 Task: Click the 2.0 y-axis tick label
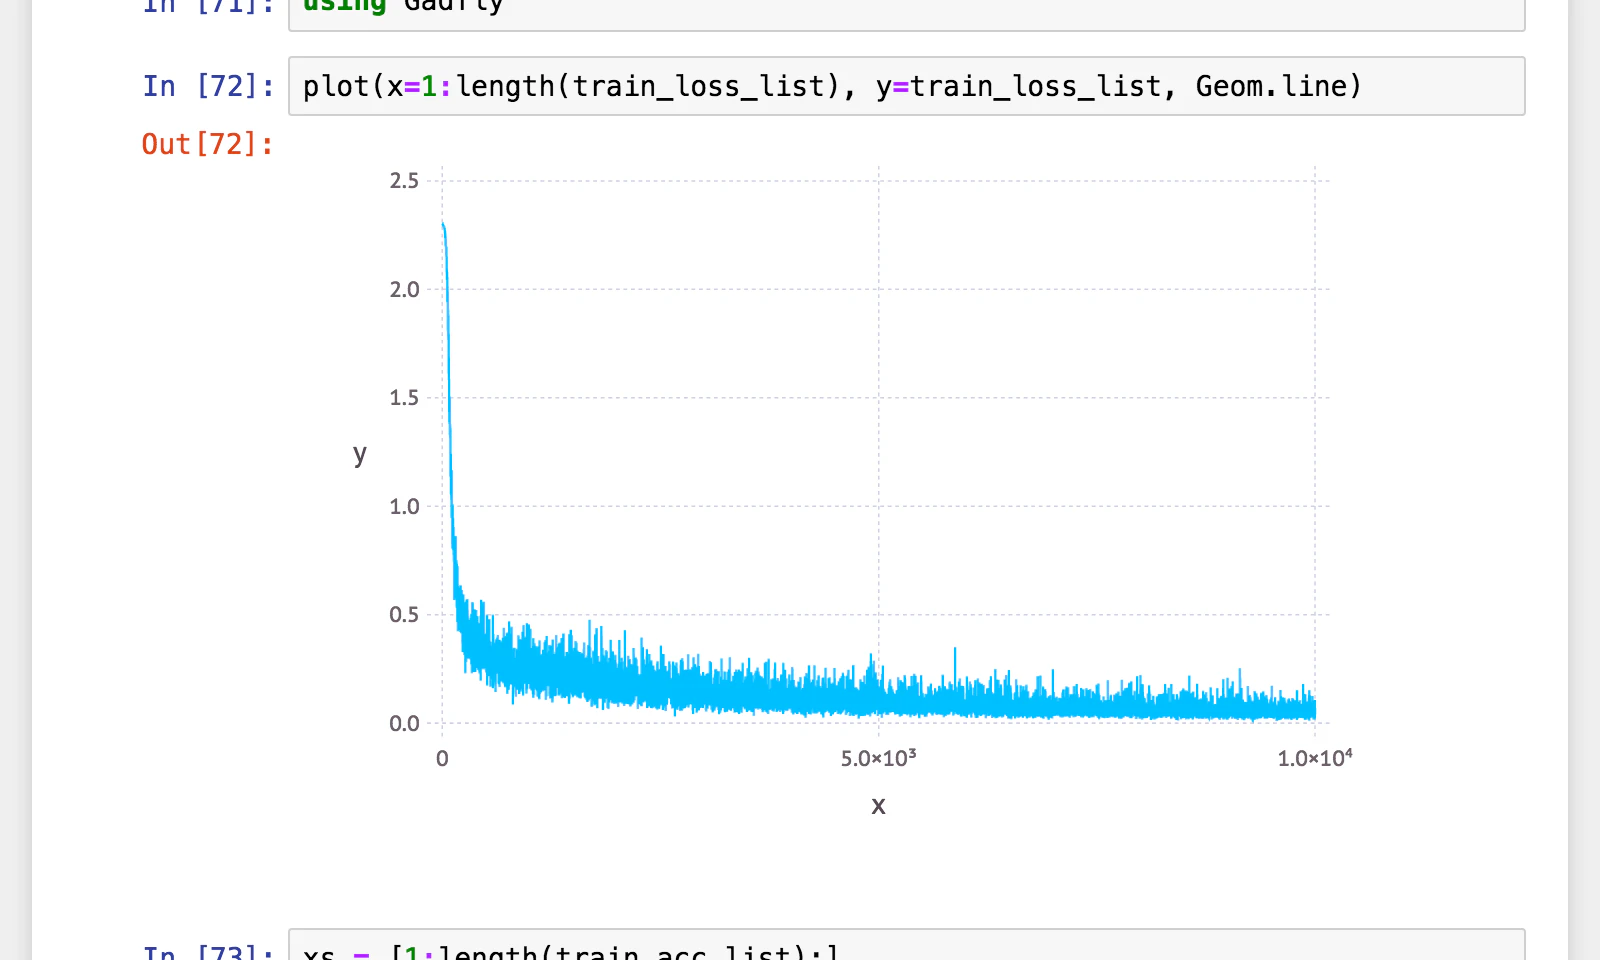point(404,290)
